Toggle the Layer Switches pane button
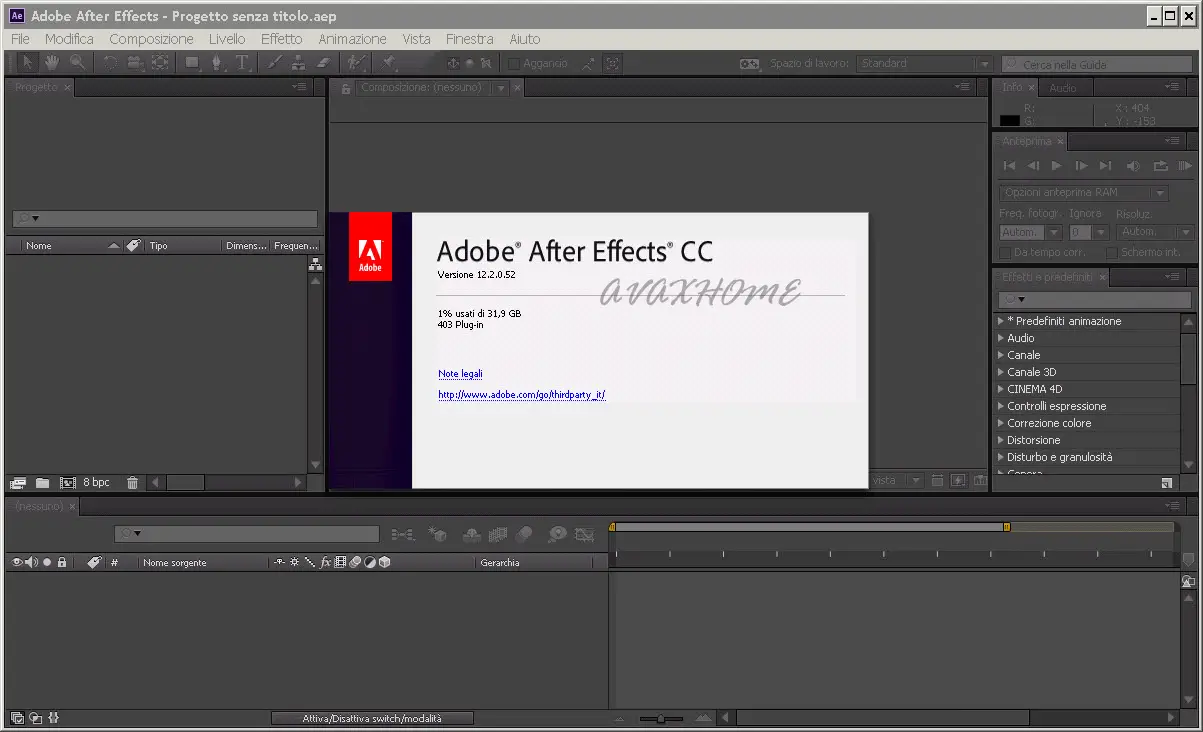 click(x=17, y=718)
